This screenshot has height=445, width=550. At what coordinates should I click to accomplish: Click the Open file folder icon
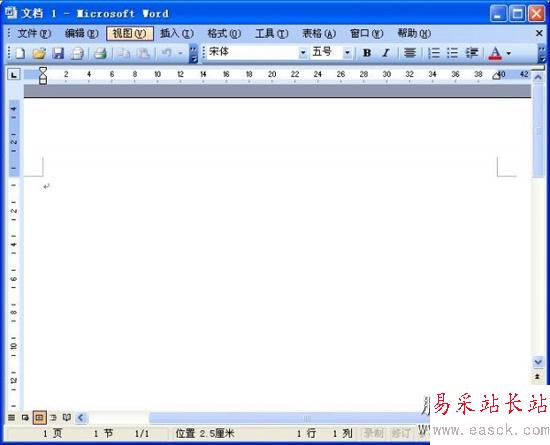pyautogui.click(x=39, y=53)
